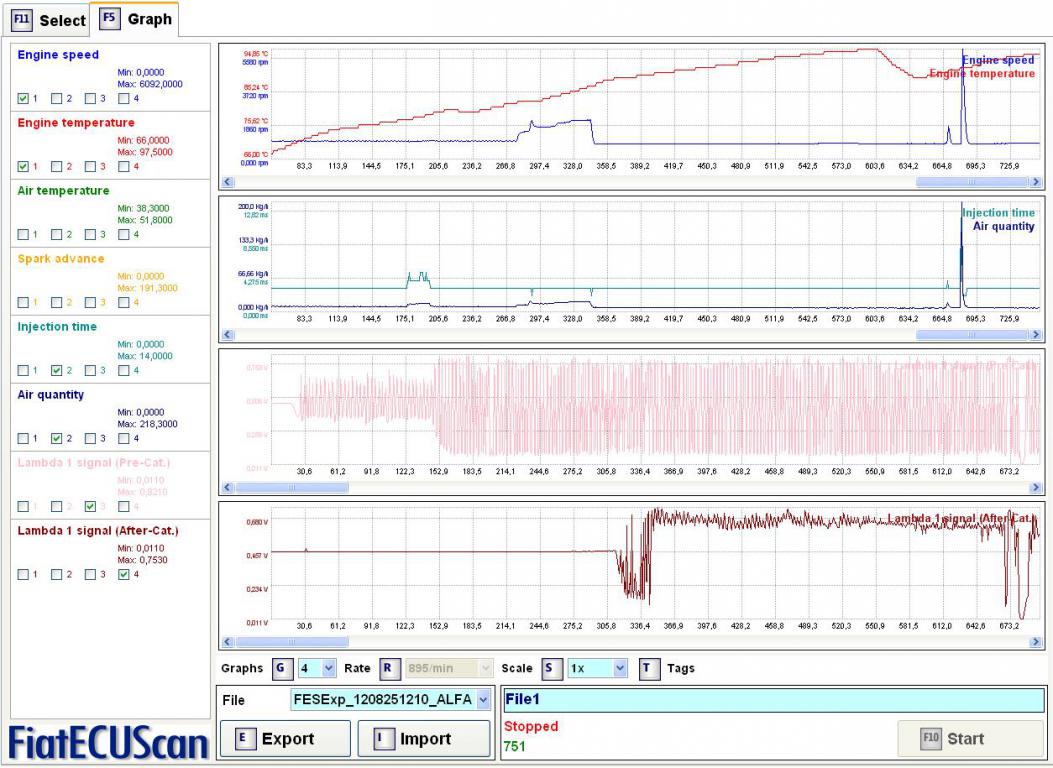
Task: Enable Air temperature graph 2 checkbox
Action: [57, 234]
